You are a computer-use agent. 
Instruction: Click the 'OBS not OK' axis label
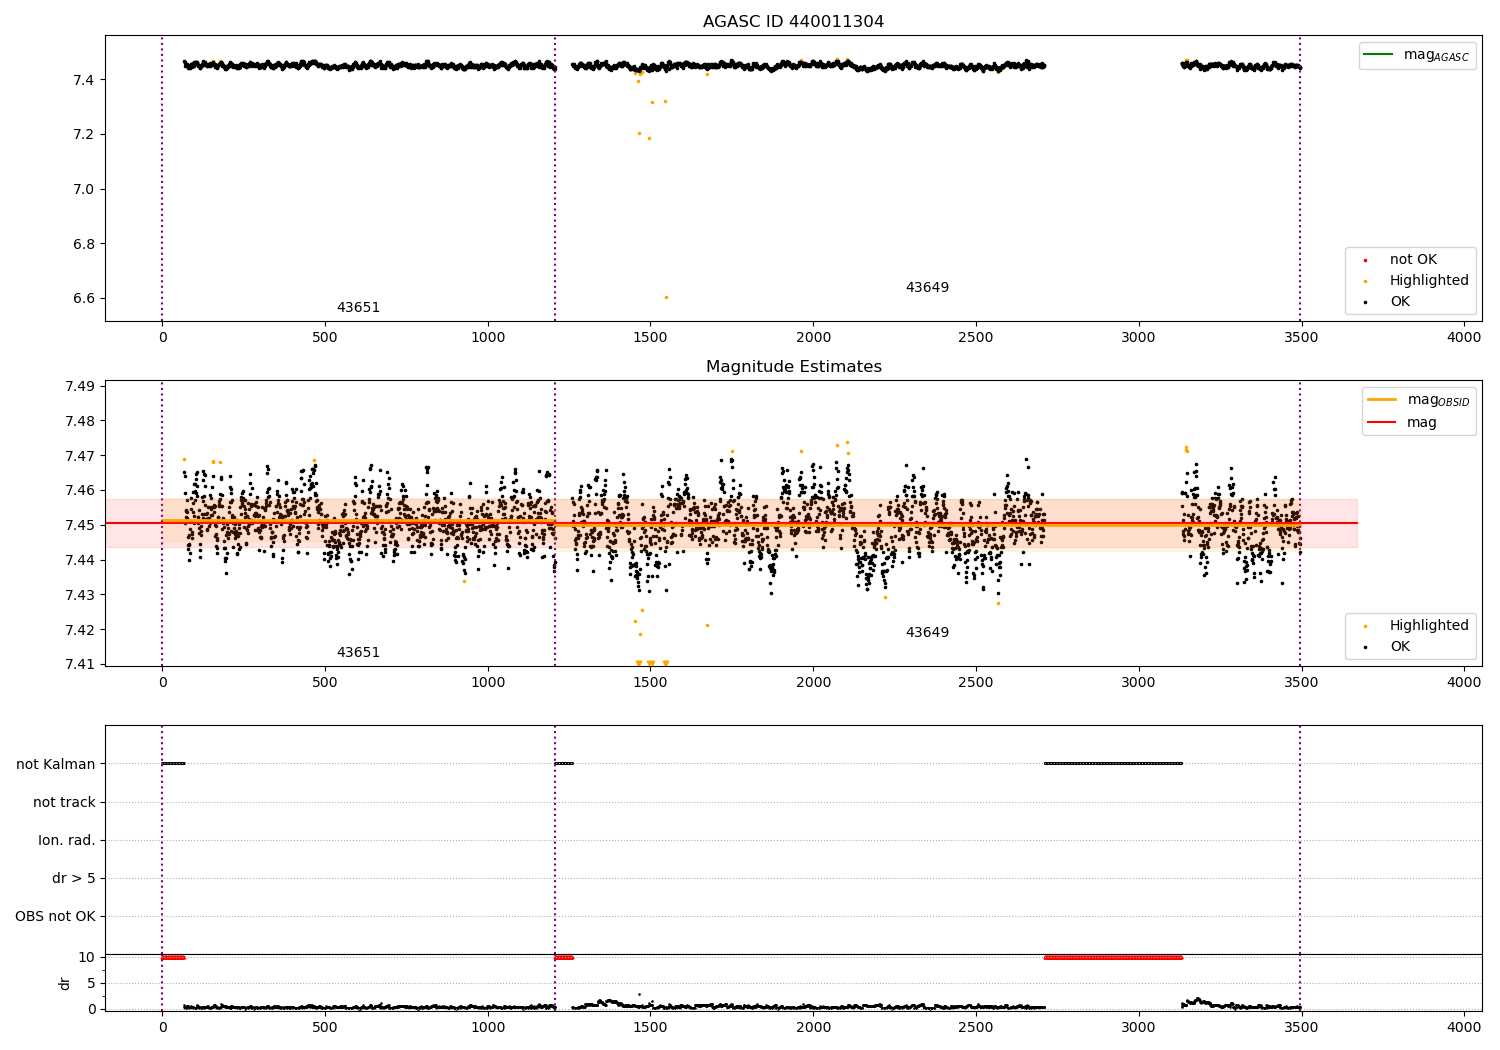(55, 916)
